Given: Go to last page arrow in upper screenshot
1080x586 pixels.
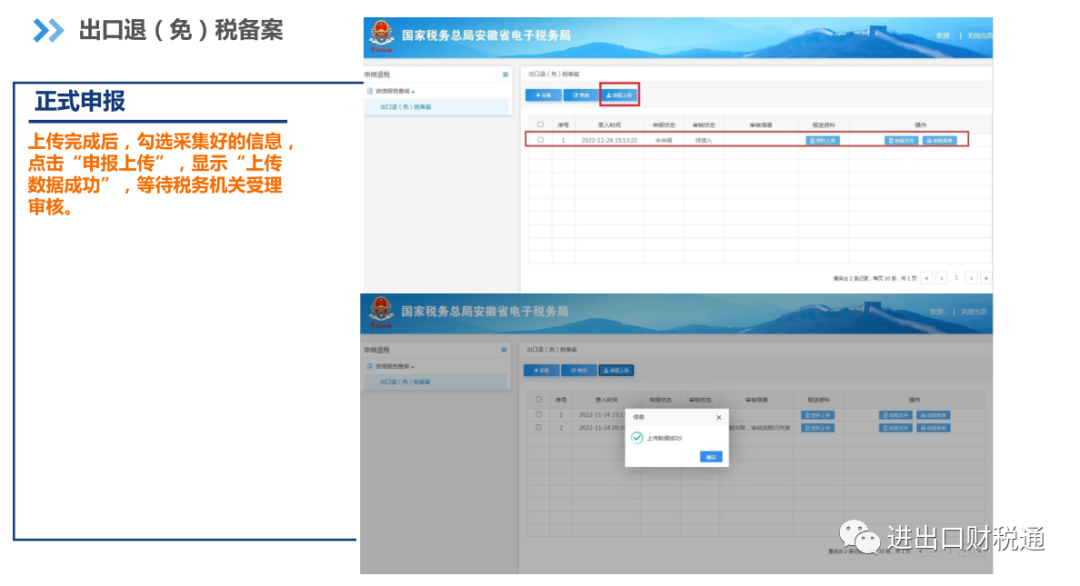Looking at the screenshot, I should click(986, 278).
